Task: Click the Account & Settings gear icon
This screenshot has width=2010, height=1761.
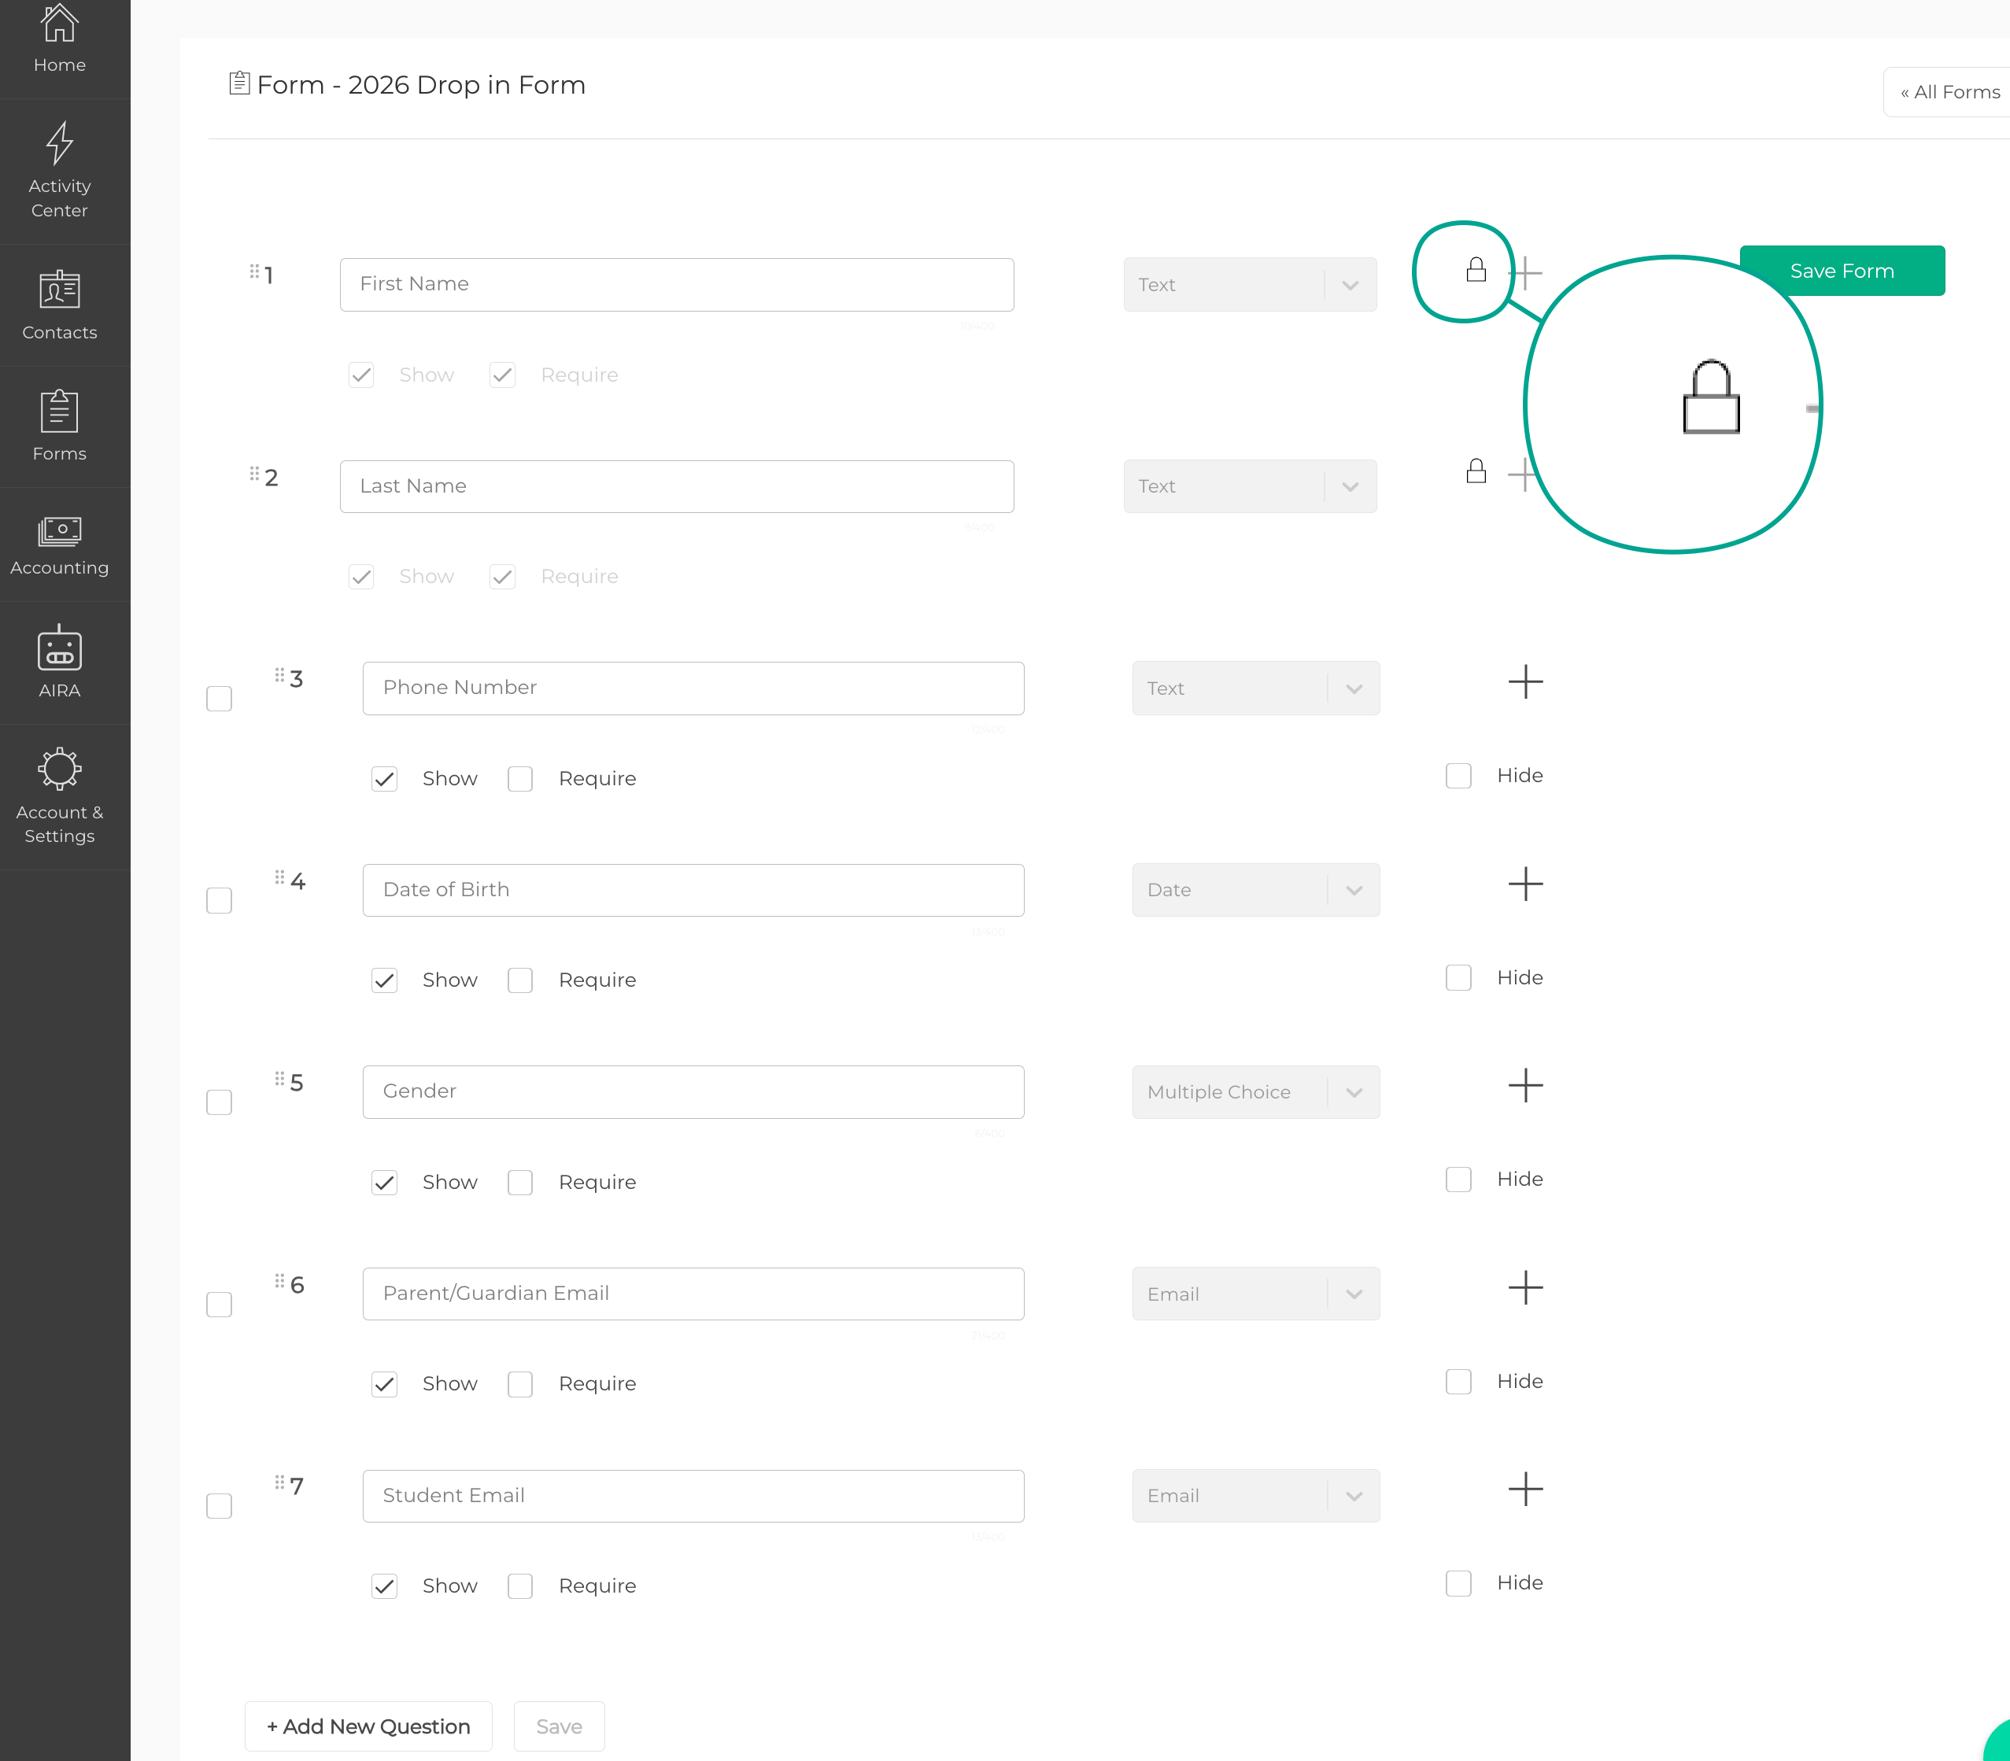Action: (59, 769)
